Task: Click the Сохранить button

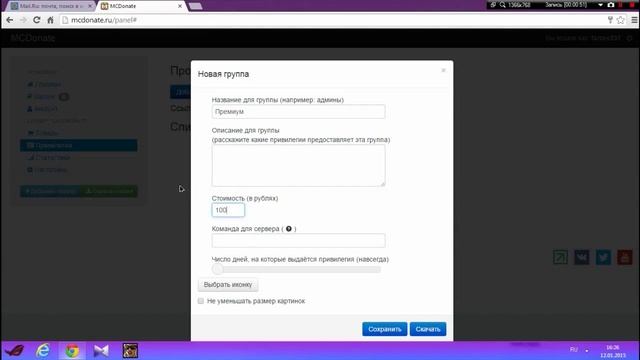Action: point(384,329)
